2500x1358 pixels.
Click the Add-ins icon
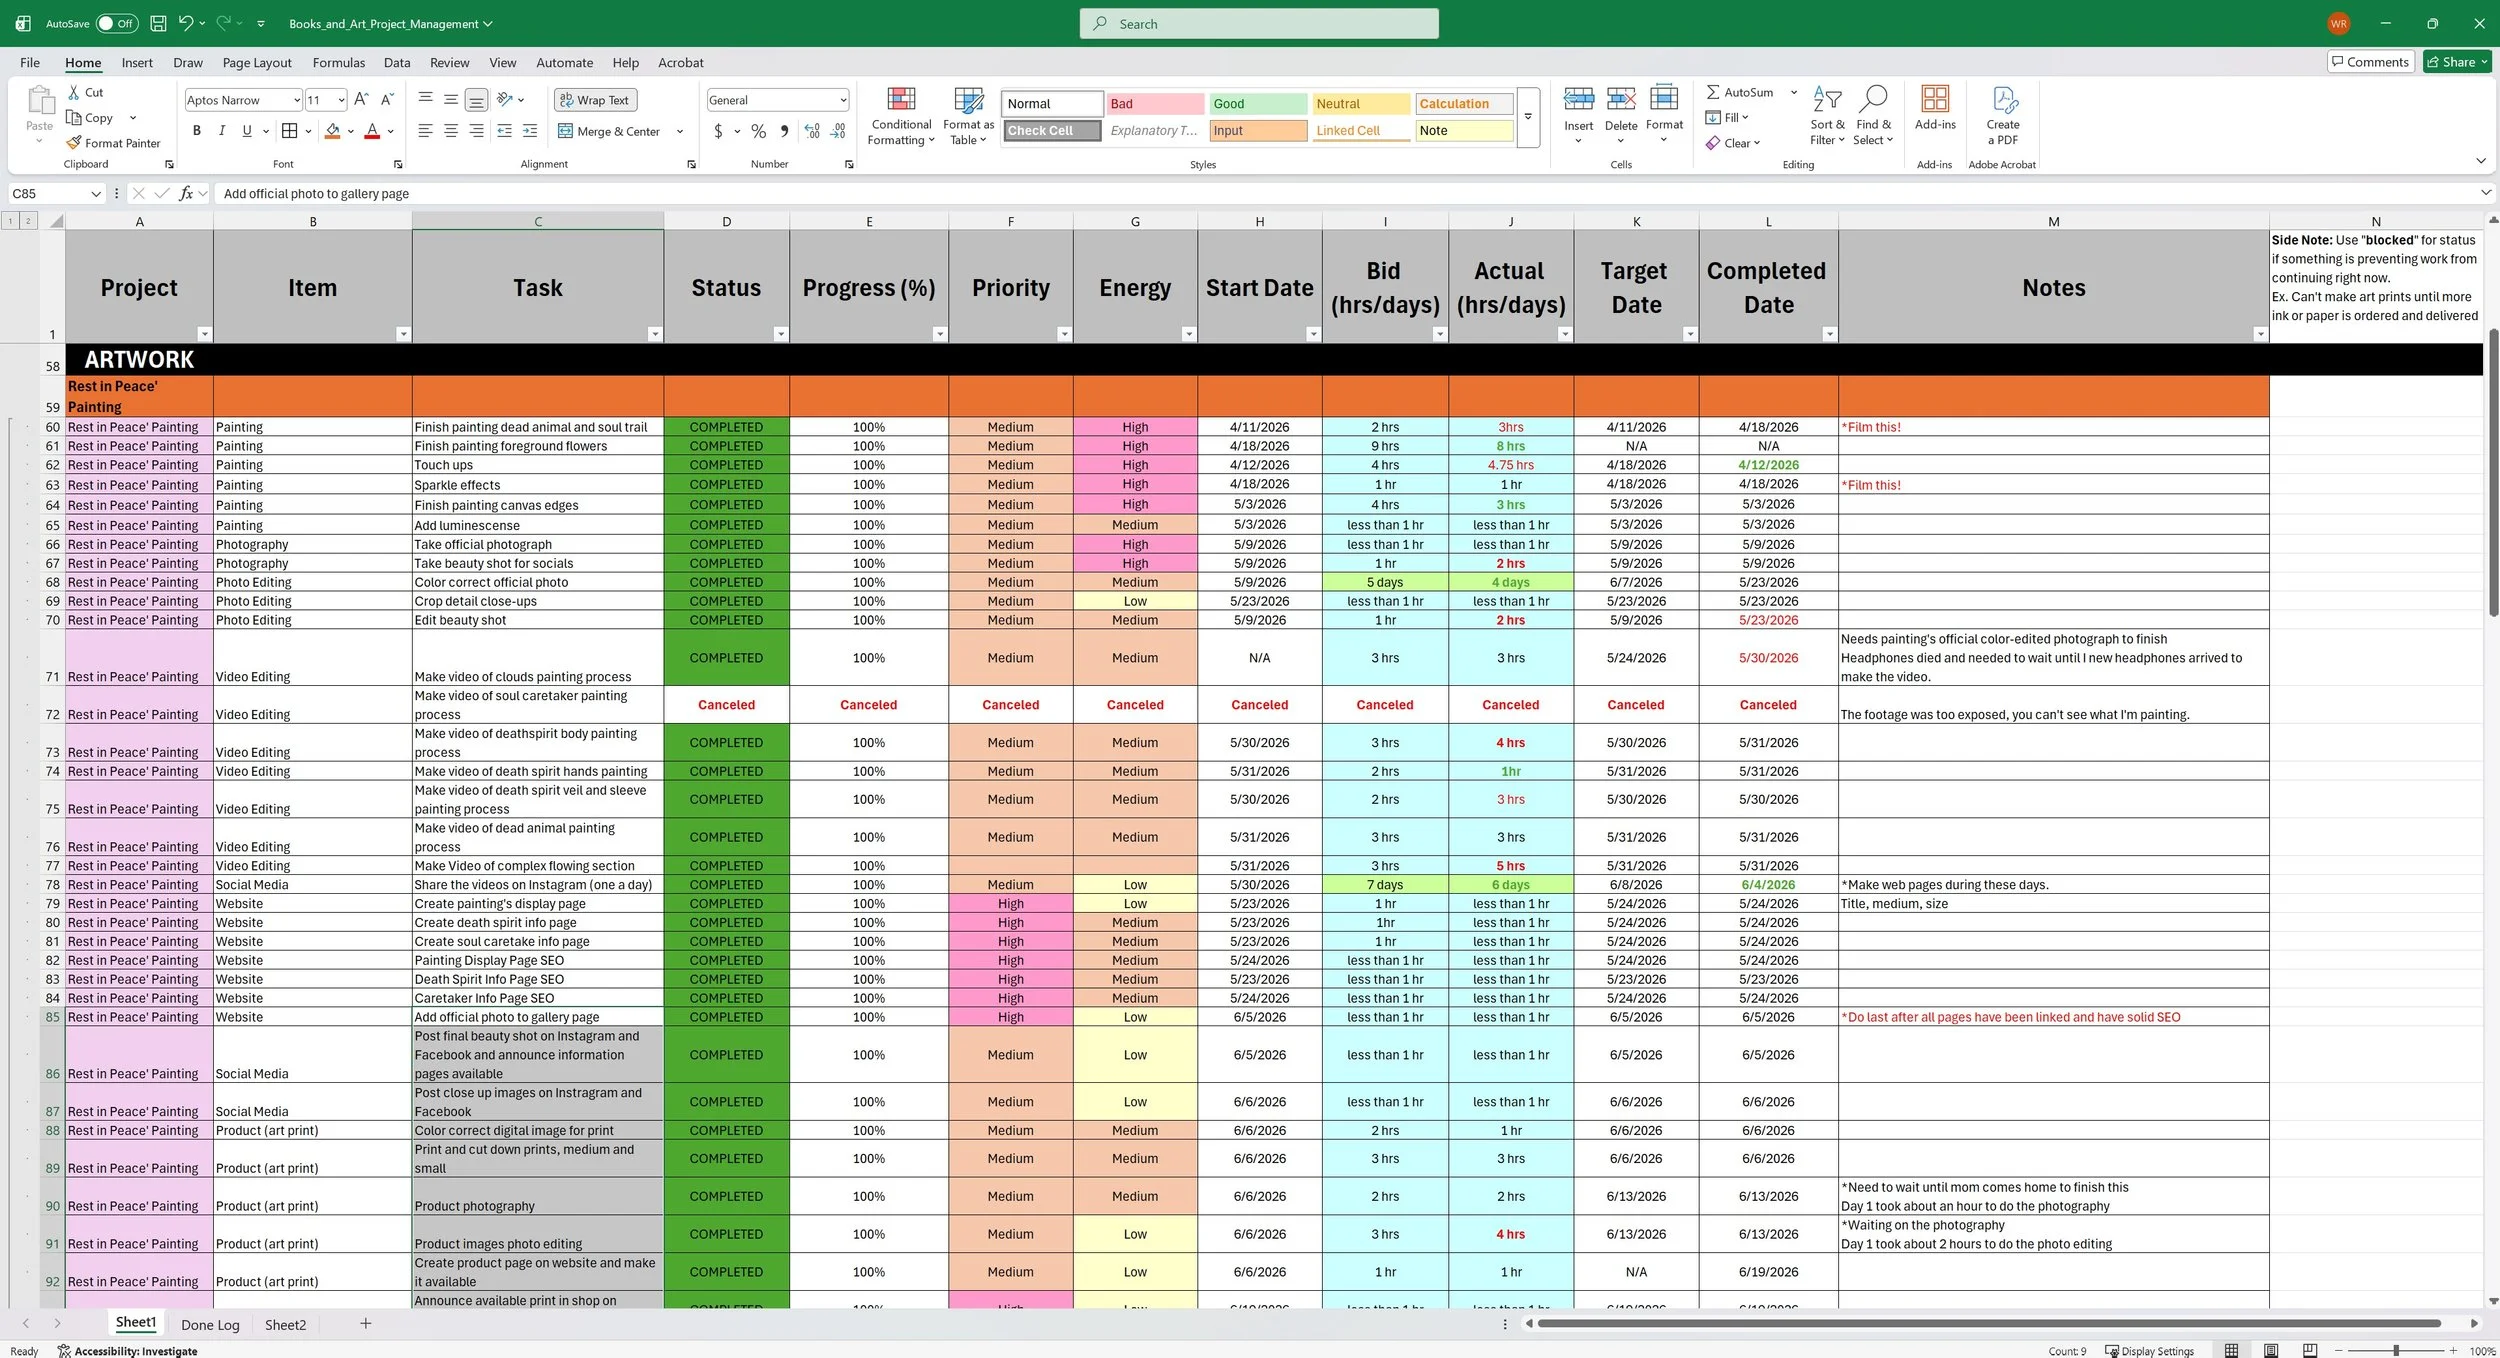(1935, 98)
